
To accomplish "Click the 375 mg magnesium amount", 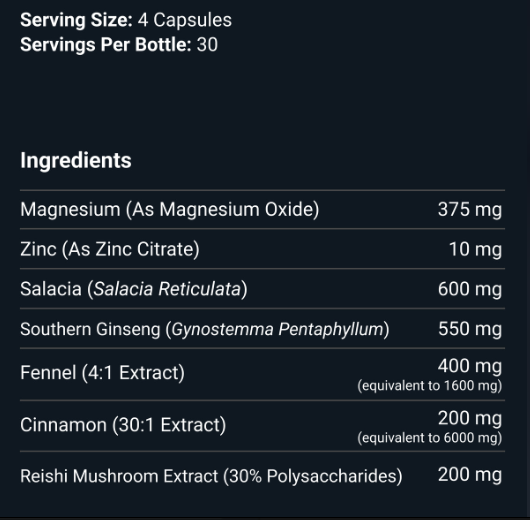I will coord(470,210).
